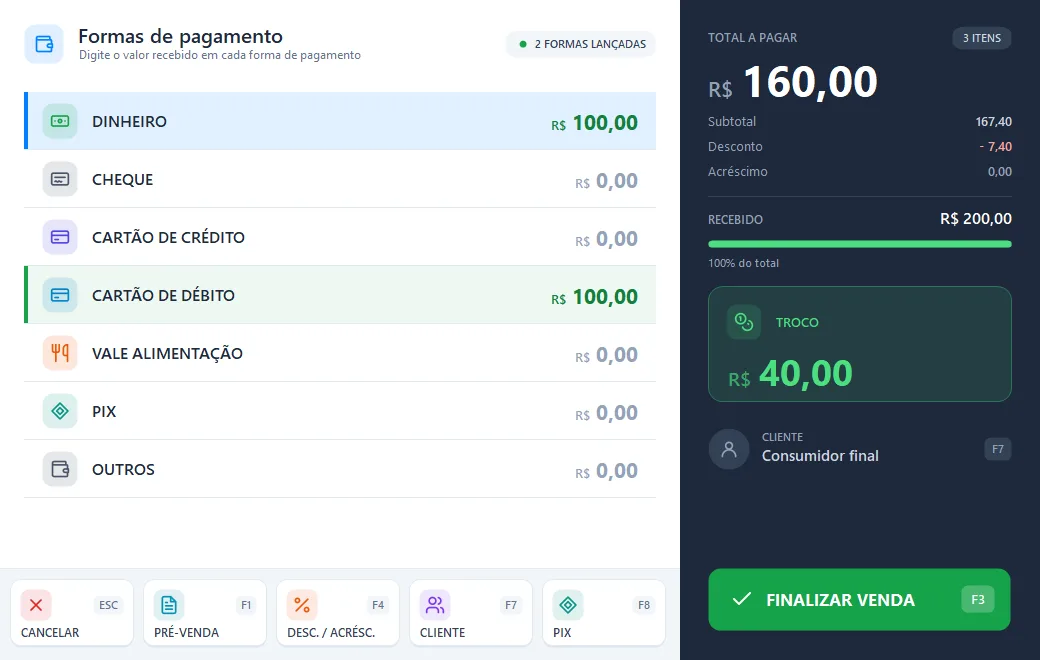Click the 2 FORMAS LANÇADAS text
The width and height of the screenshot is (1040, 660).
tap(590, 44)
